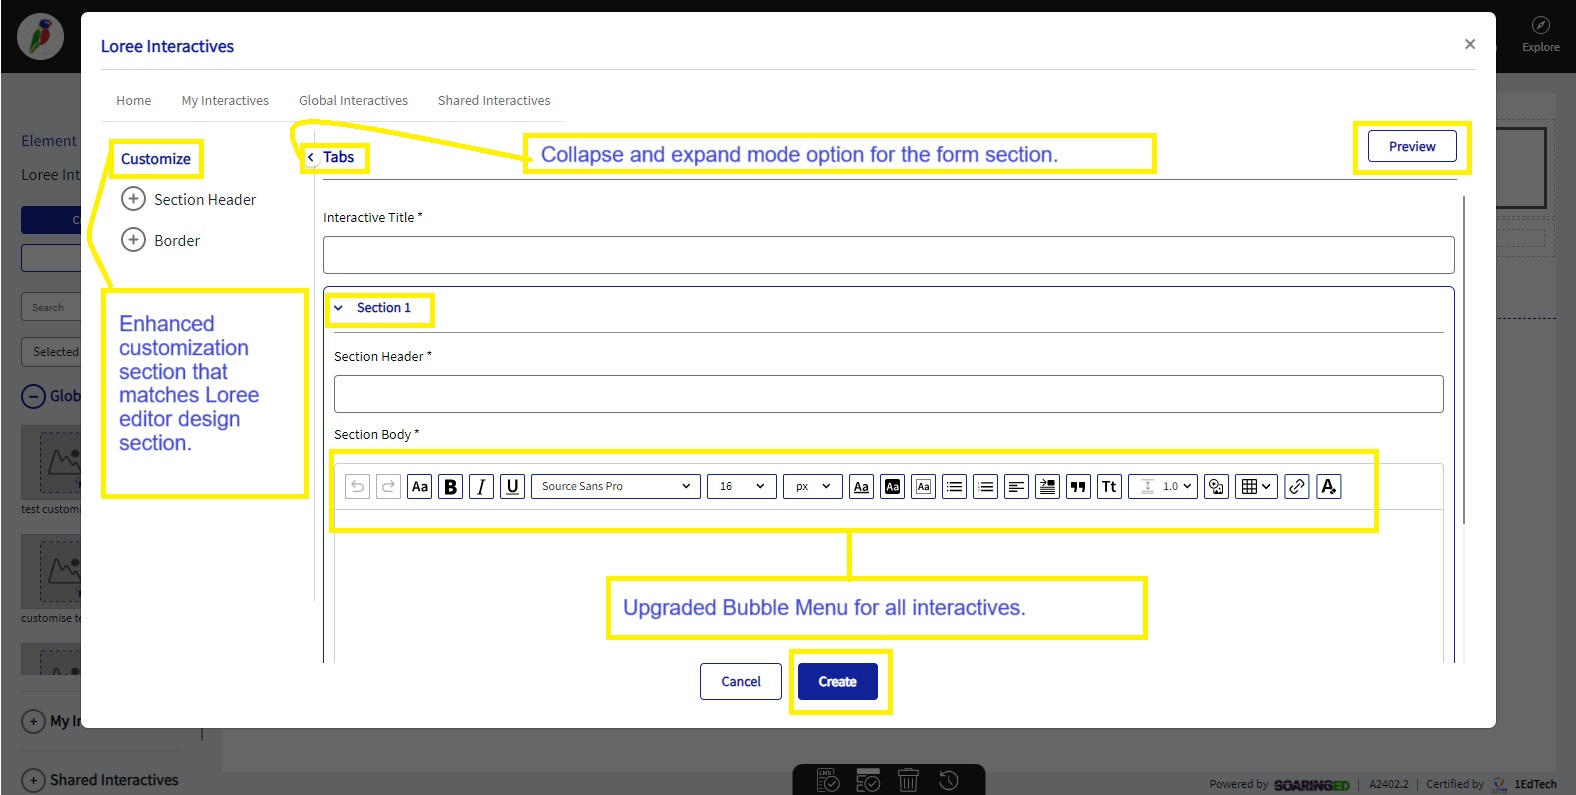Open the Shared Interactives tab
Screen dimensions: 1576x795
494,100
